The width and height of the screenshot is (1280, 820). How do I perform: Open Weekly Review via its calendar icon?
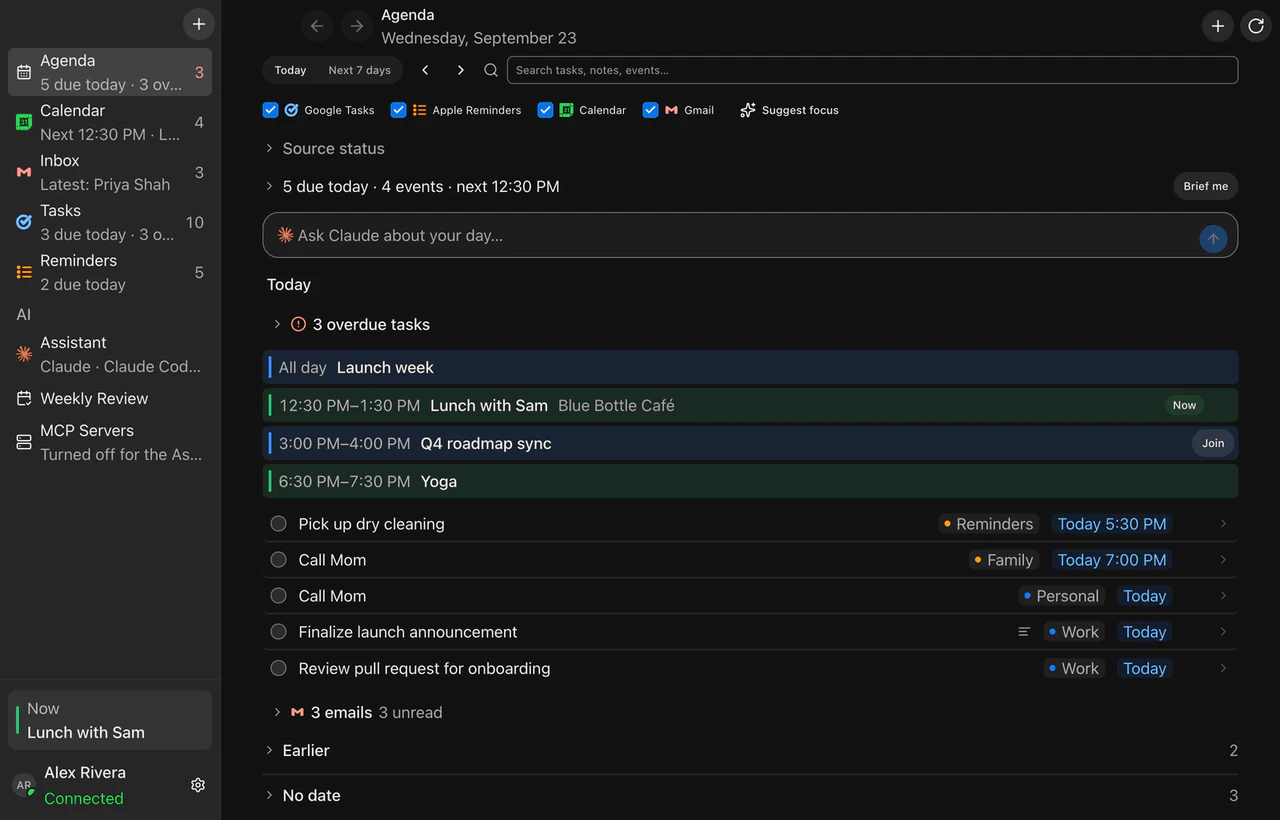pos(24,398)
